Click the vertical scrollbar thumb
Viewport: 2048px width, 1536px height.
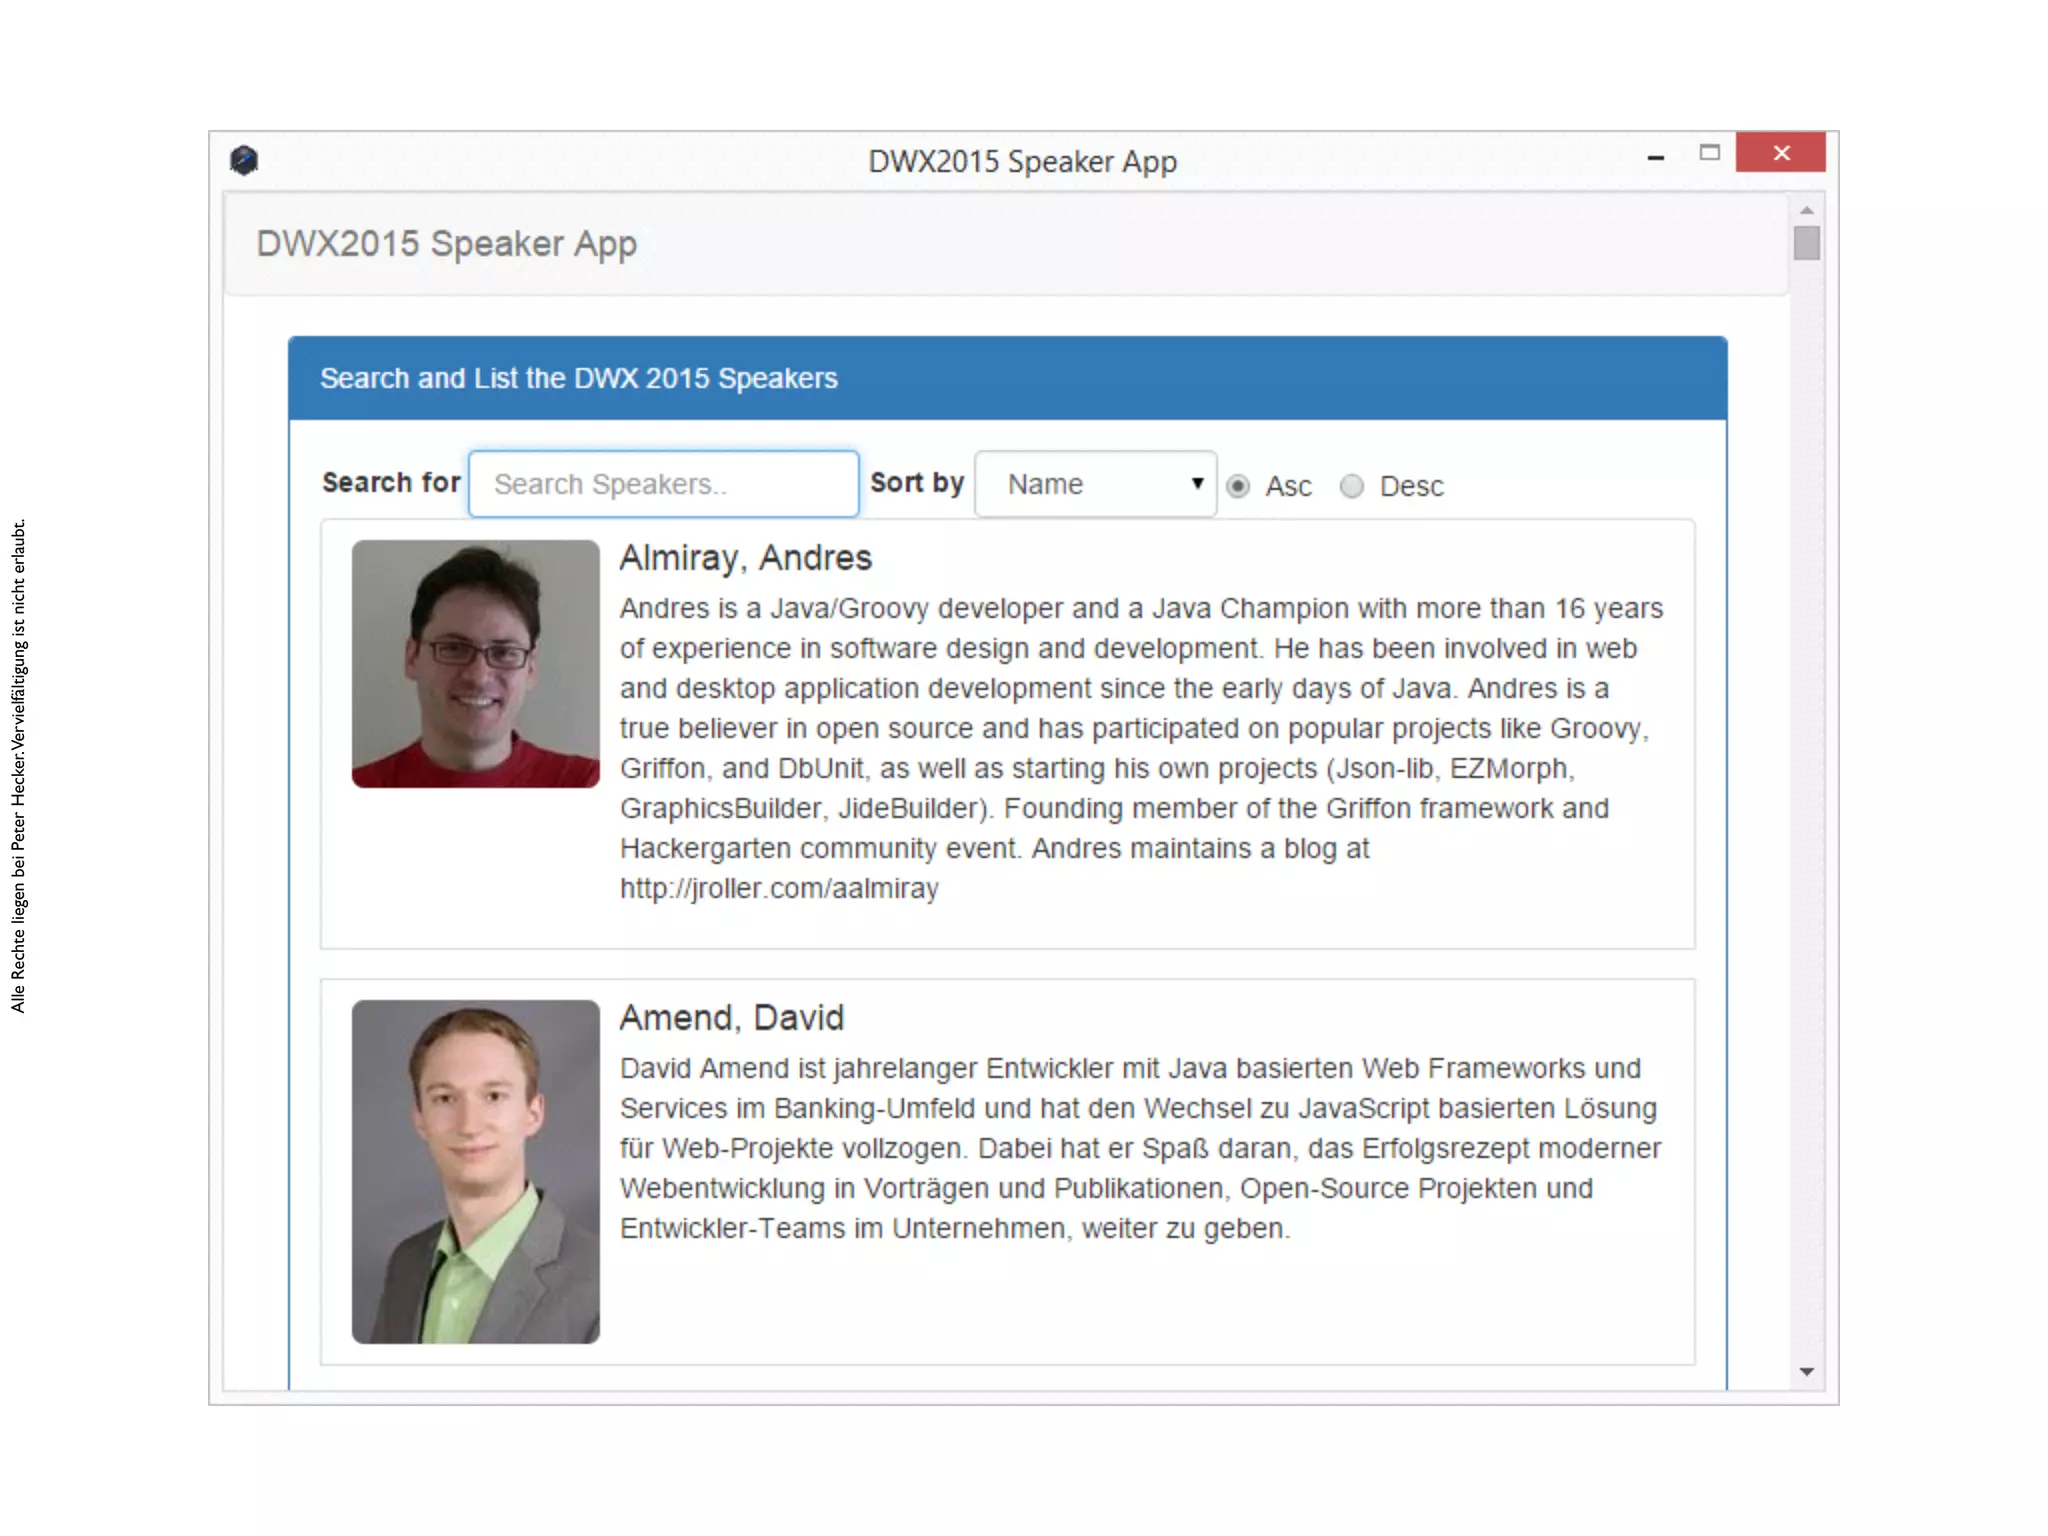click(1806, 243)
